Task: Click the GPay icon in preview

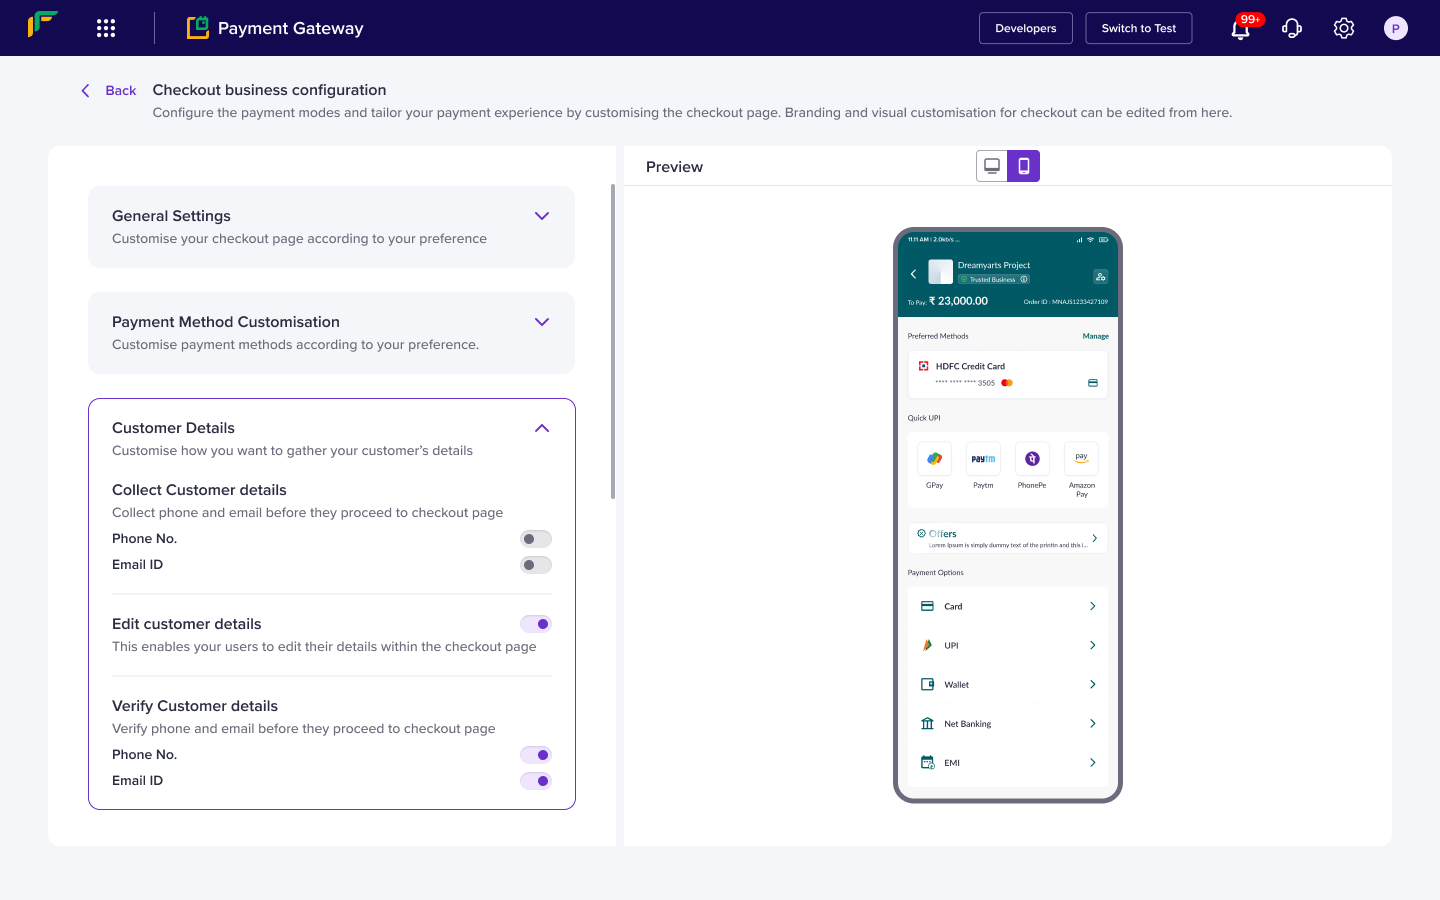Action: 934,459
